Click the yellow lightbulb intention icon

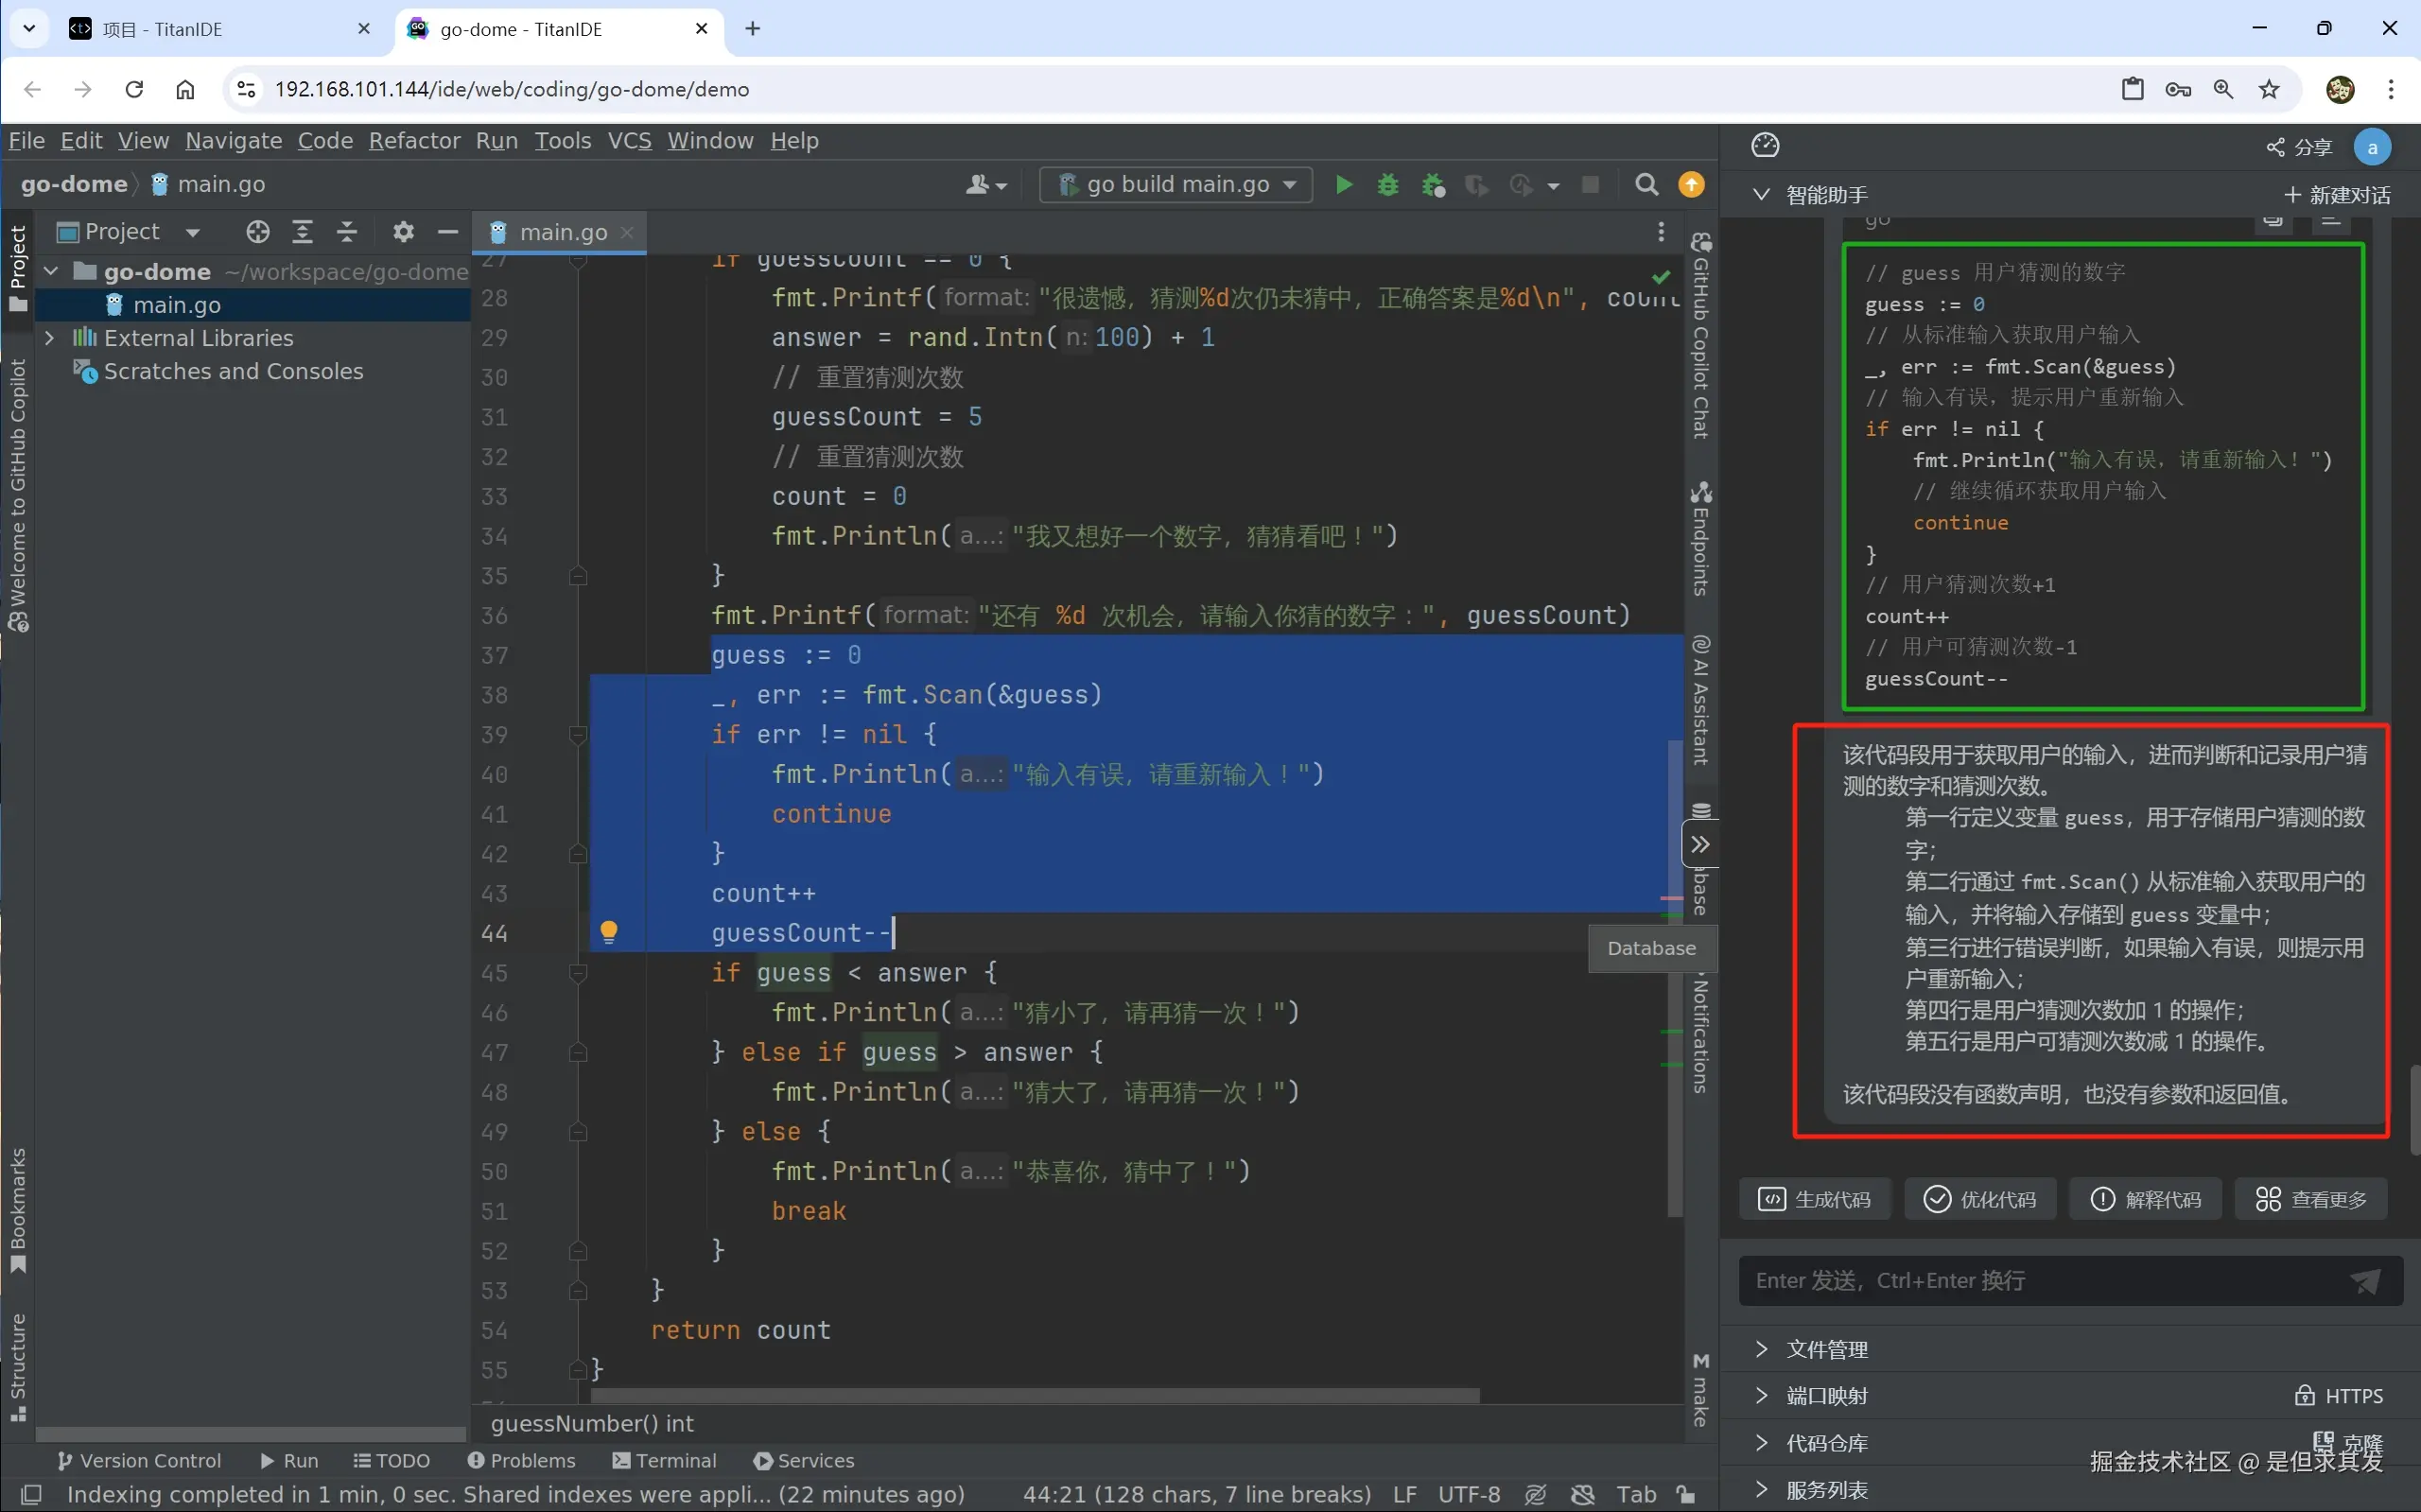pos(608,932)
